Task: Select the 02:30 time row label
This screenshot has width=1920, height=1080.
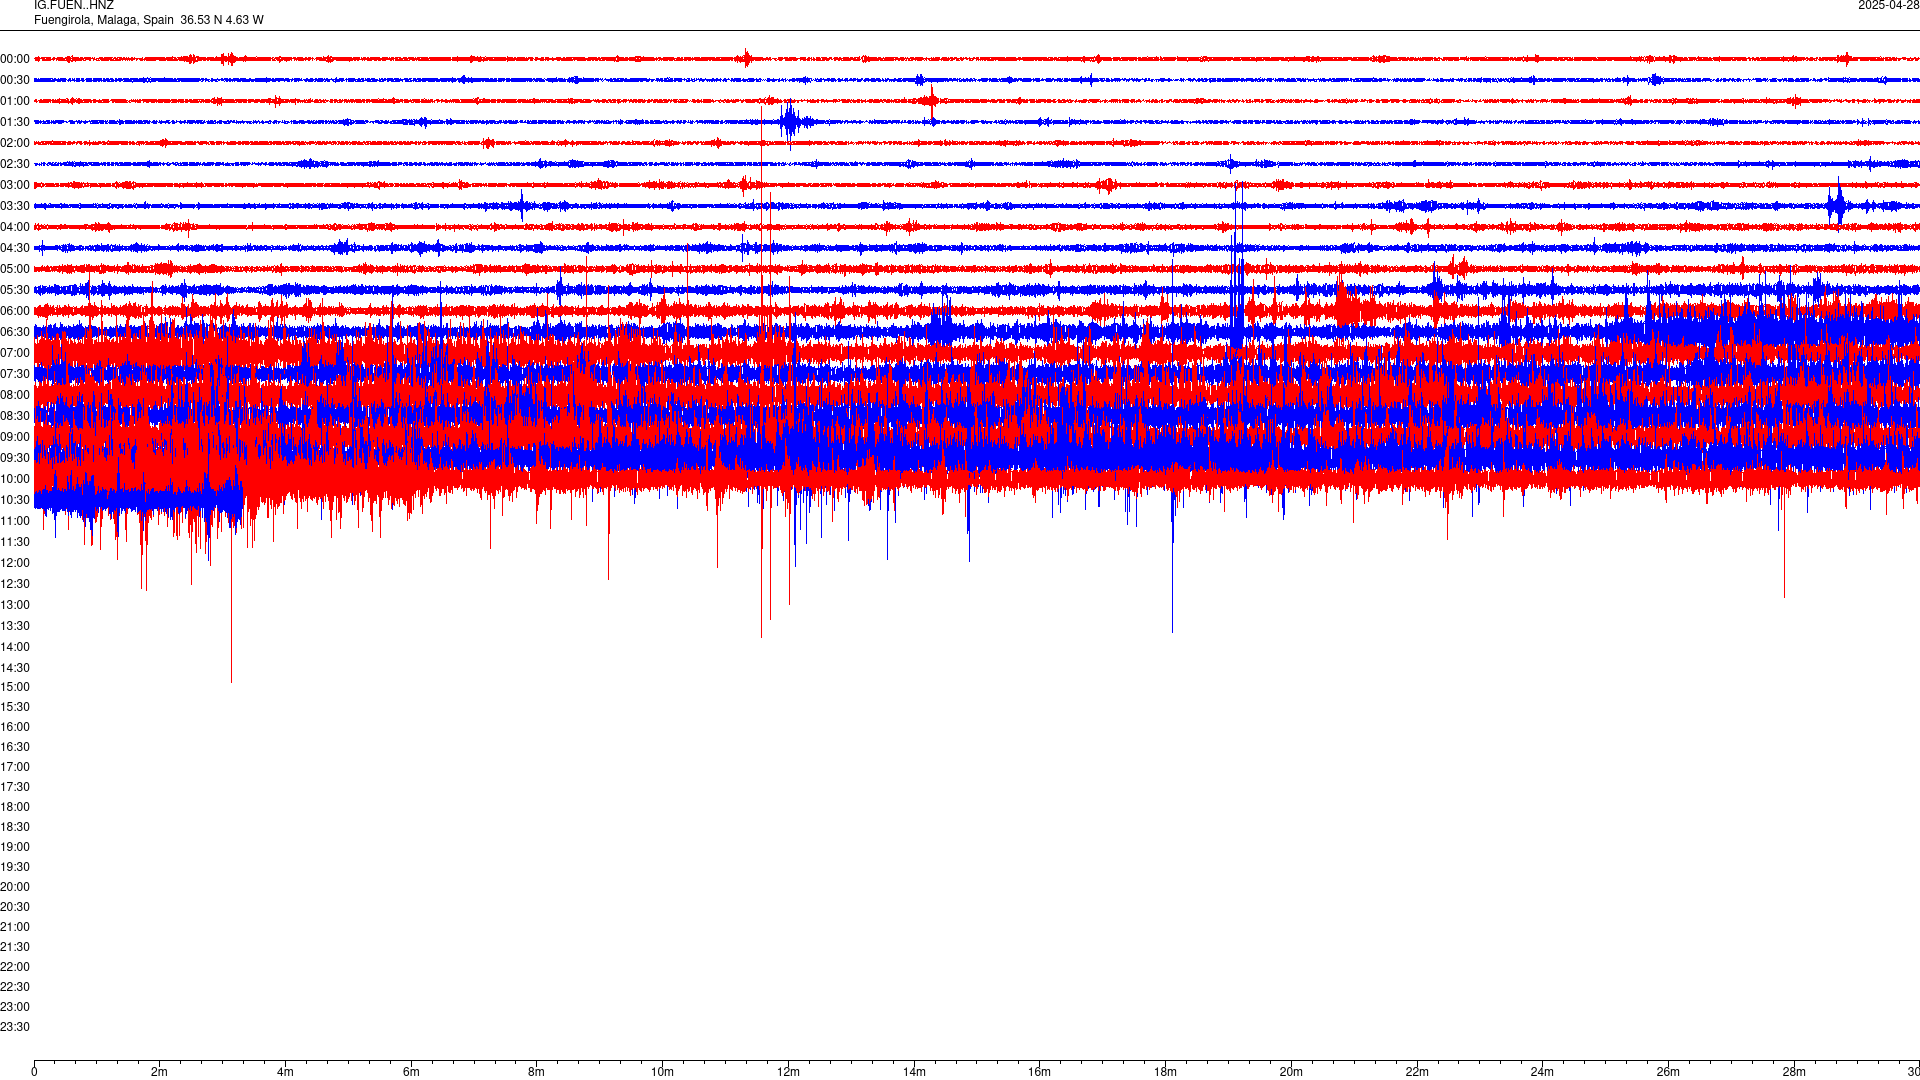Action: click(15, 164)
